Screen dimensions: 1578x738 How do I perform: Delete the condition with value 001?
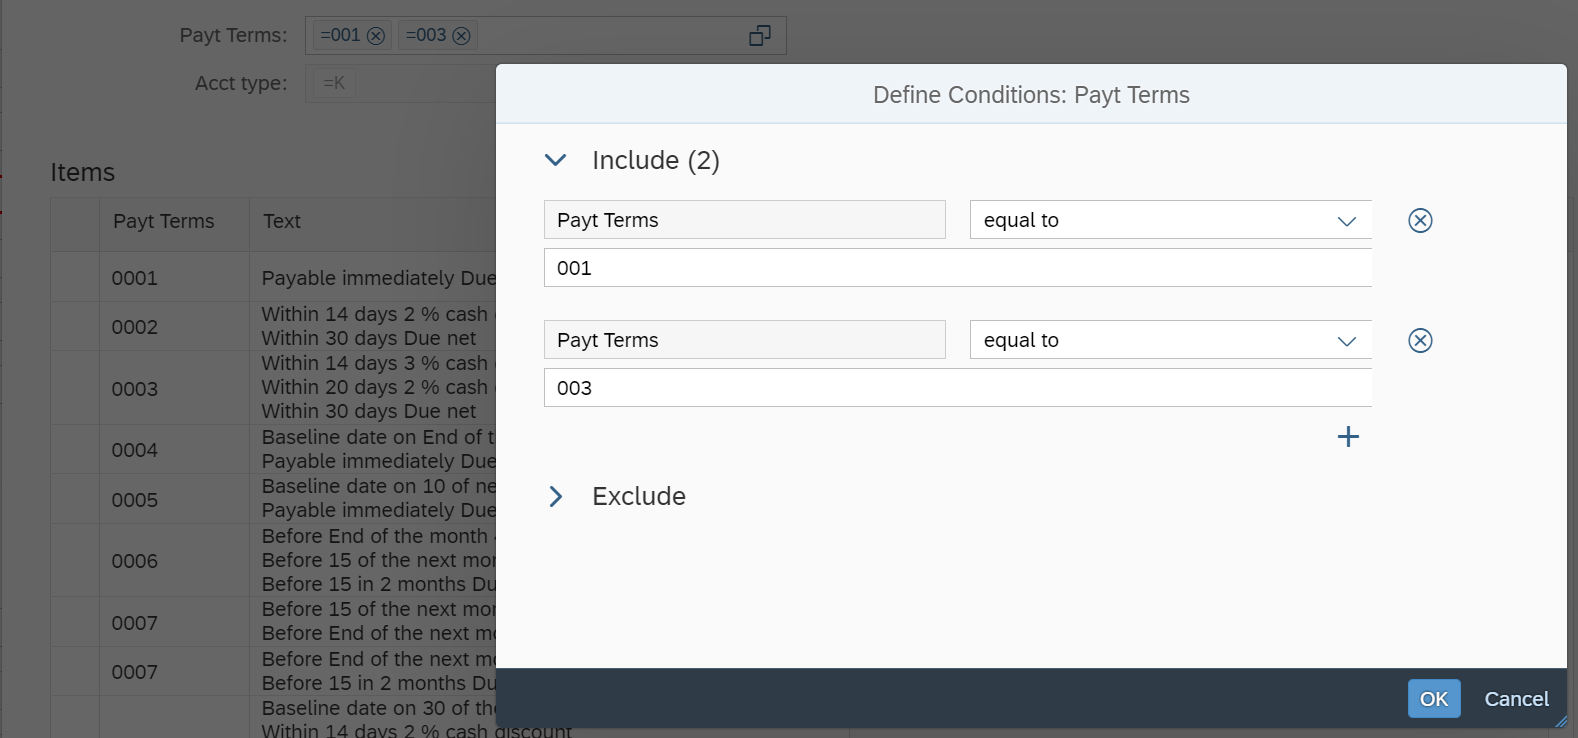[x=1420, y=220]
